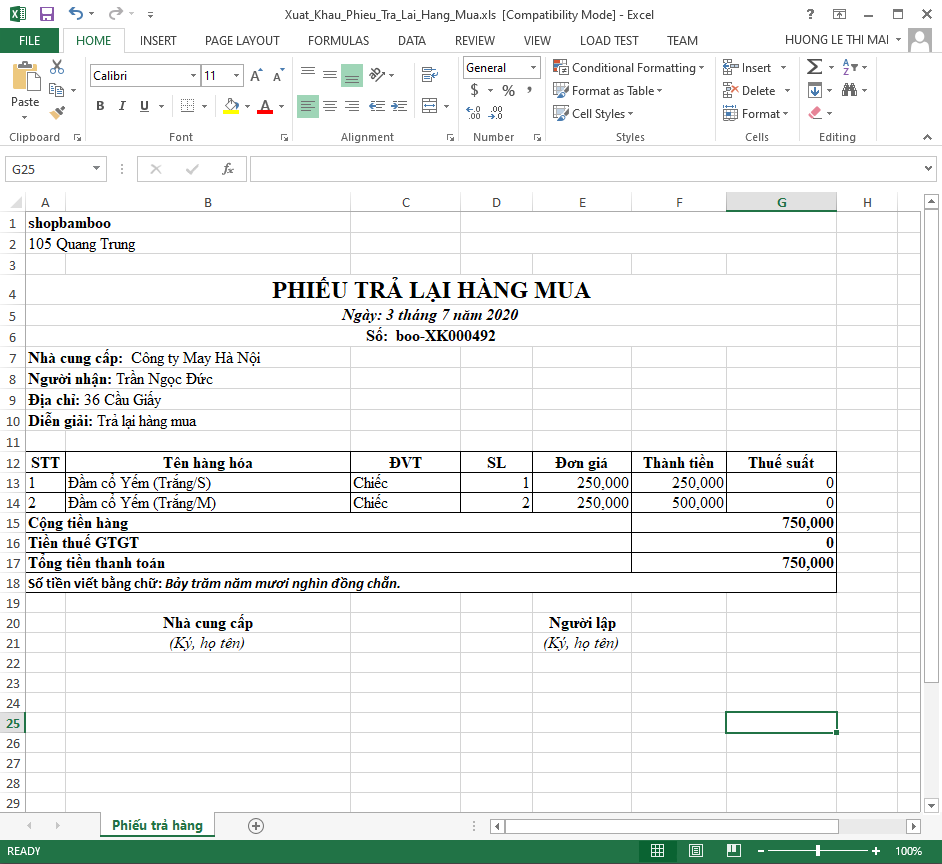Switch to the FORMULAS tab
The height and width of the screenshot is (864, 942).
coord(338,40)
